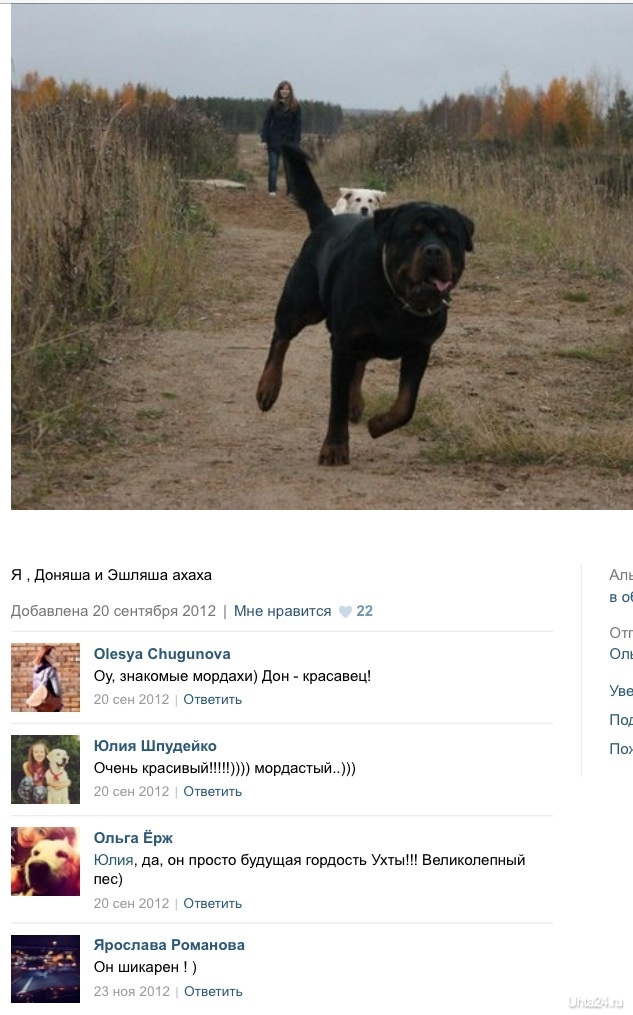
Task: Click the '23 ноя 2012' comment date
Action: click(x=131, y=991)
